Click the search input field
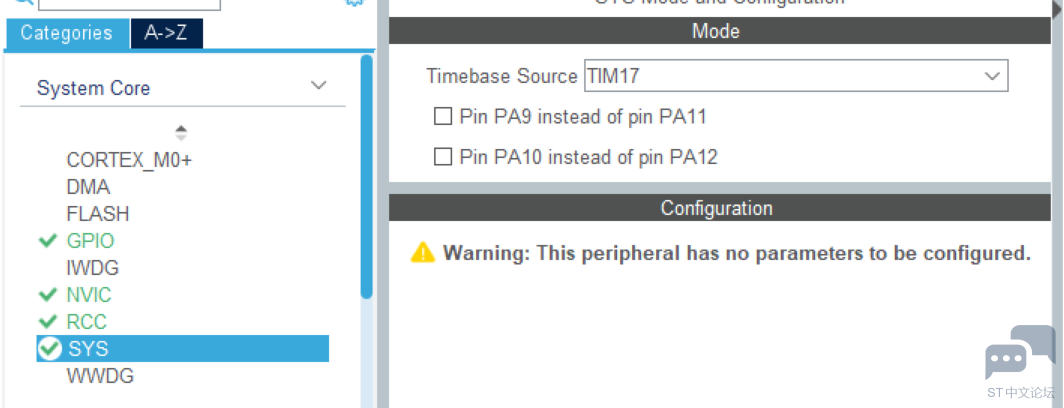Image resolution: width=1064 pixels, height=408 pixels. (130, 4)
